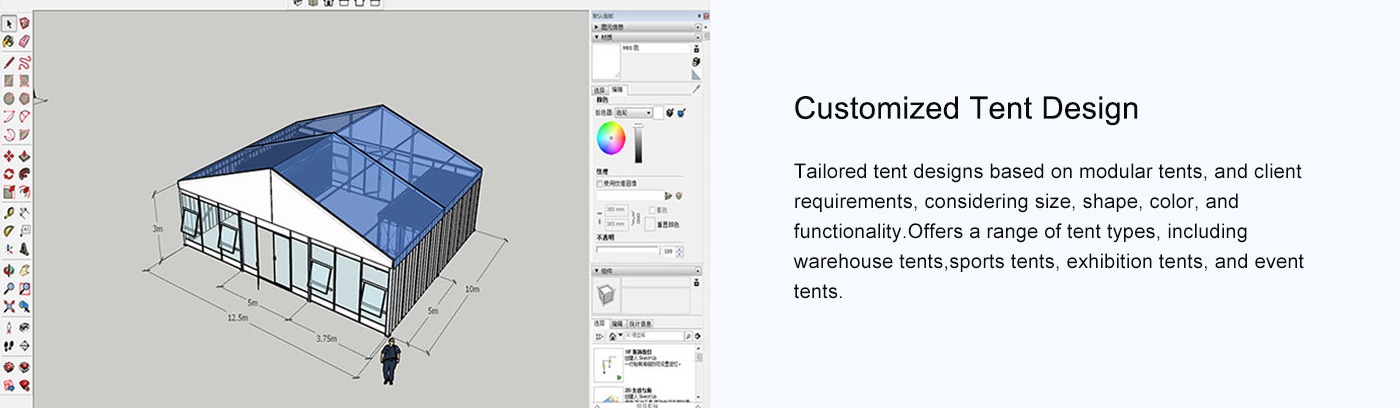Select the Move tool

point(9,156)
